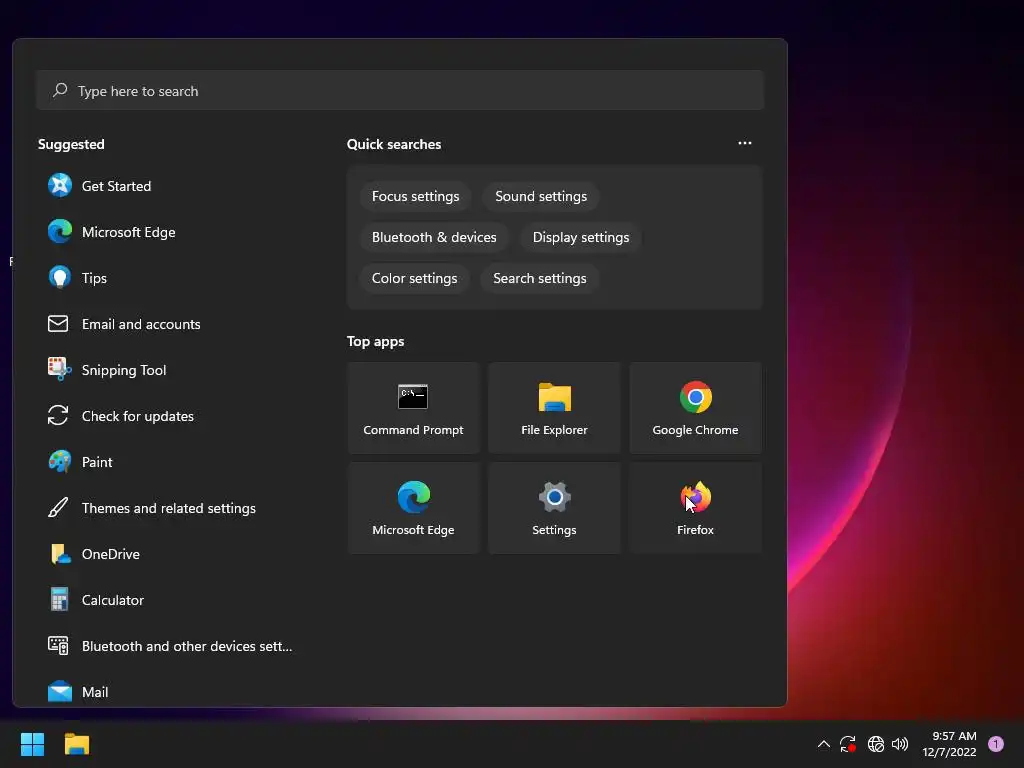Open Microsoft Edge tile in Top apps
The height and width of the screenshot is (768, 1024).
click(413, 508)
